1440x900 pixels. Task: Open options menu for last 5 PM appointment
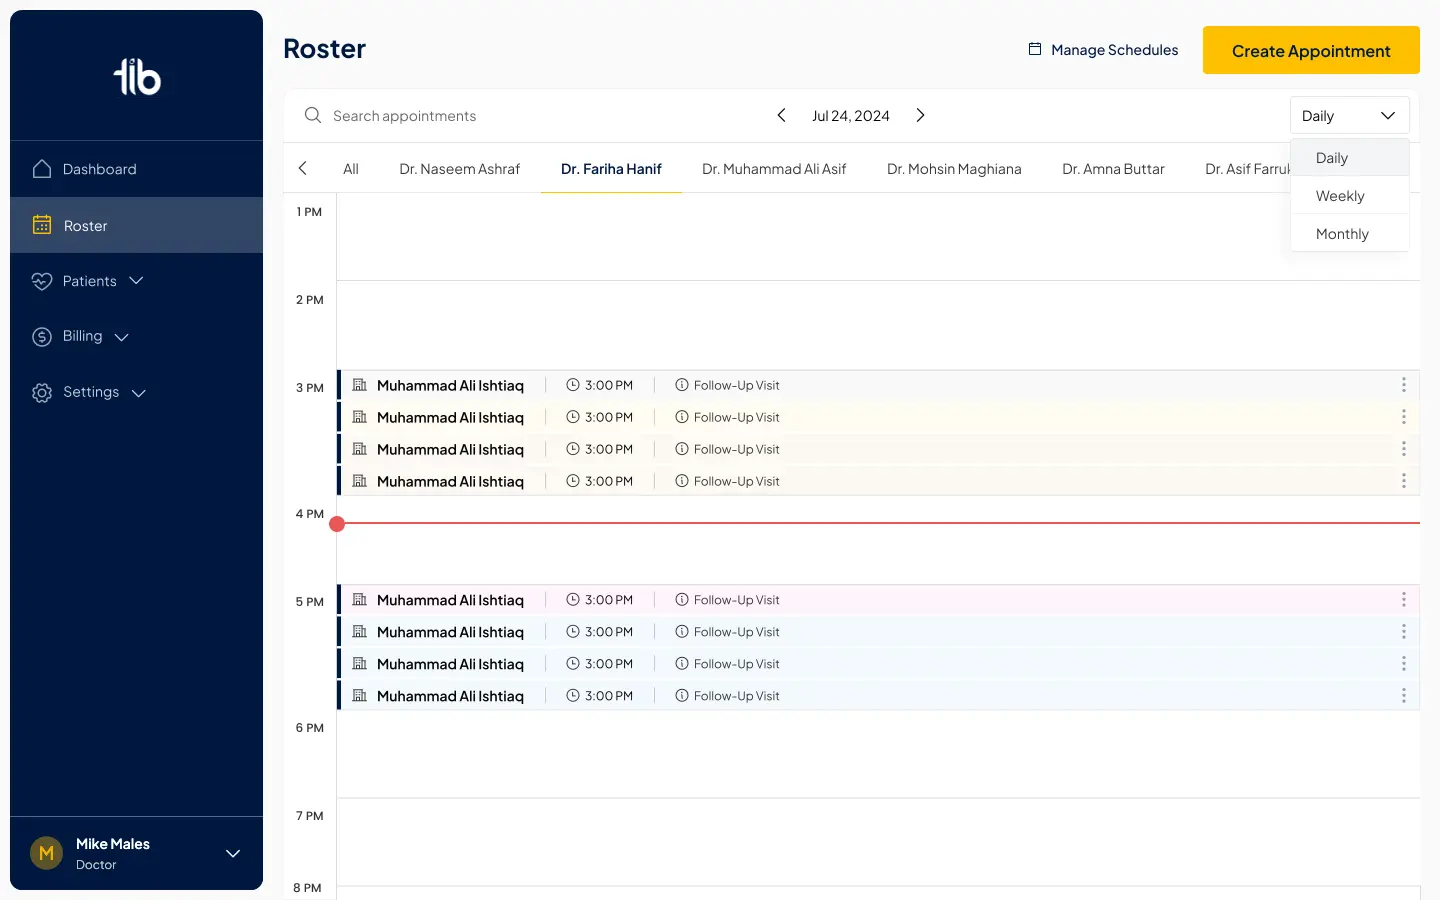click(x=1404, y=696)
